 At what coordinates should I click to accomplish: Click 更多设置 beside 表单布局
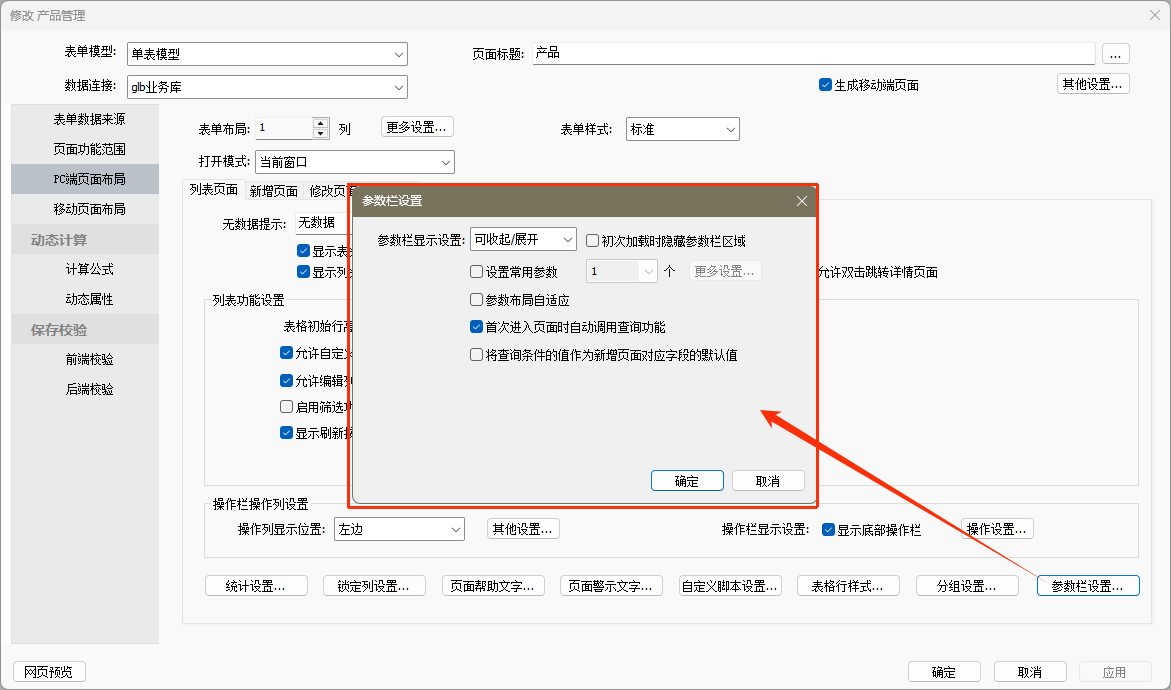[x=417, y=127]
